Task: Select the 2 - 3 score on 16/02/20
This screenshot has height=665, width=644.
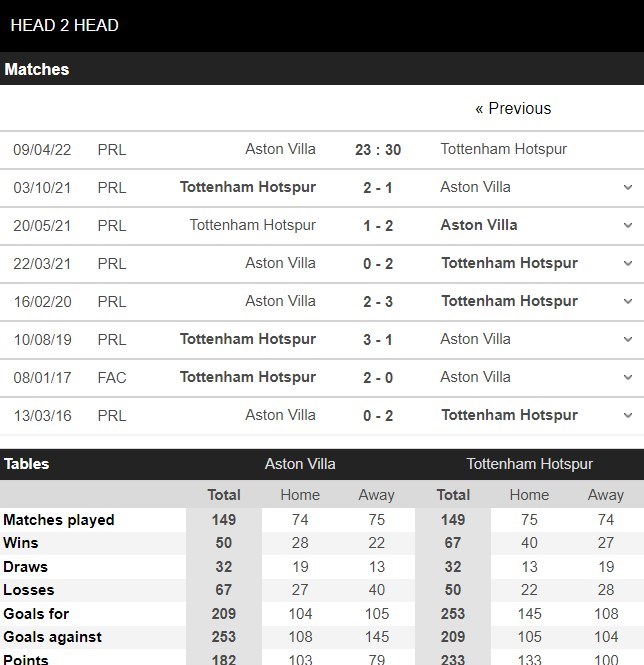Action: coord(378,302)
